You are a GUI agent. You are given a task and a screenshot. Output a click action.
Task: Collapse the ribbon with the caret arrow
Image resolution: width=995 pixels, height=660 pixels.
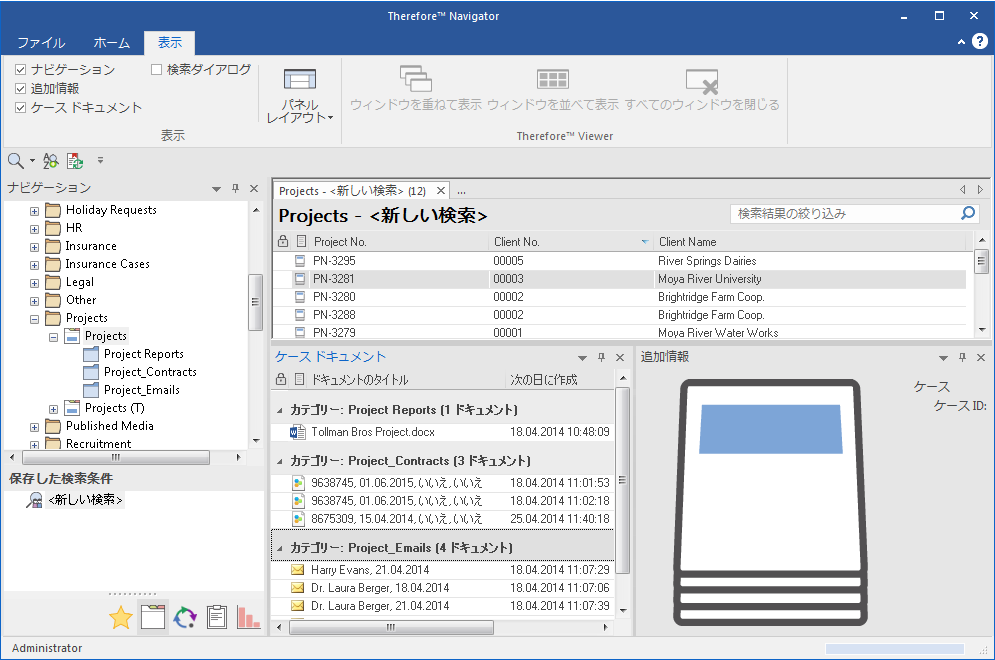(x=961, y=42)
